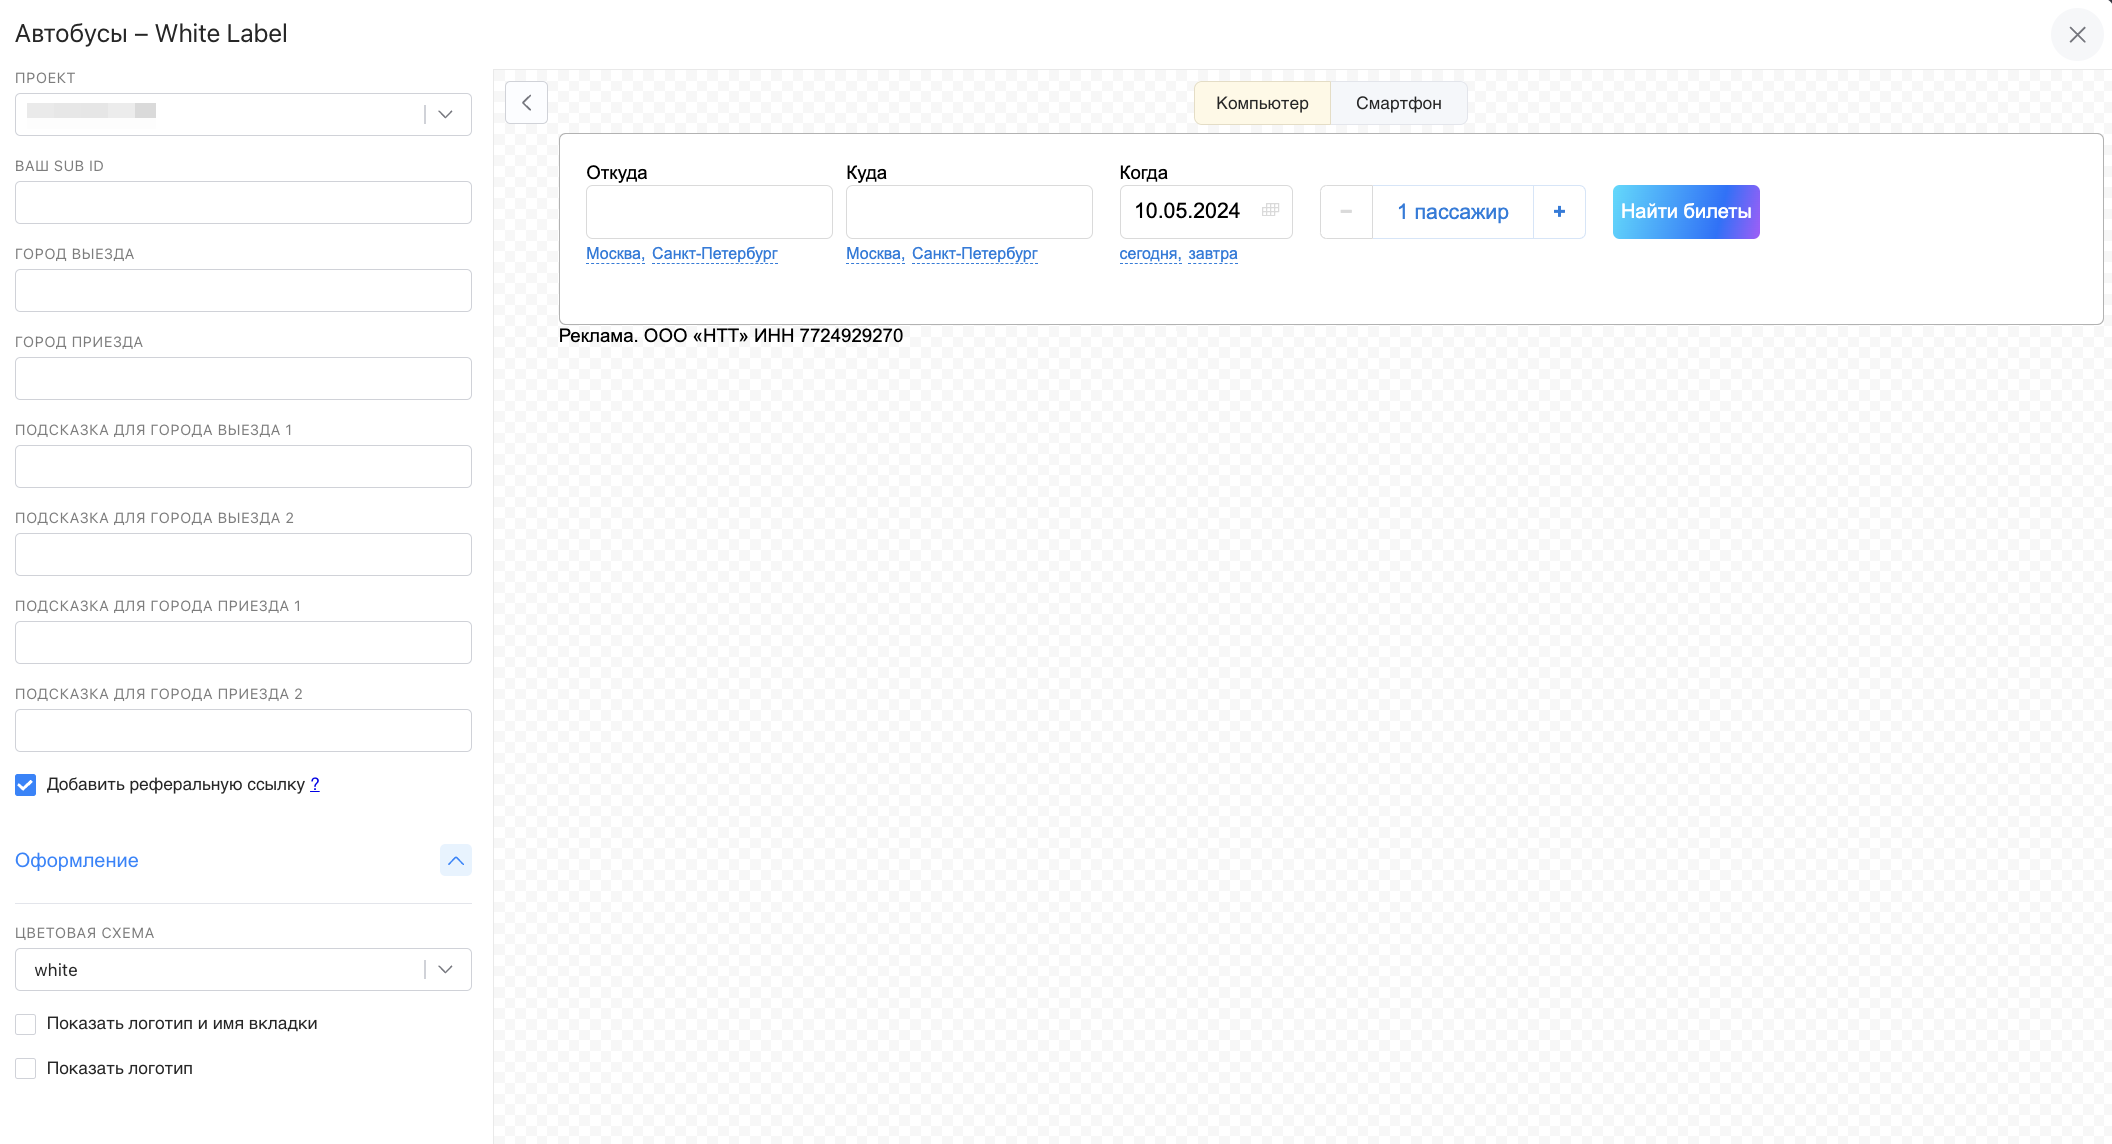Pick the завтра date shortcut
Screen dimensions: 2112x1144
(x=1213, y=254)
